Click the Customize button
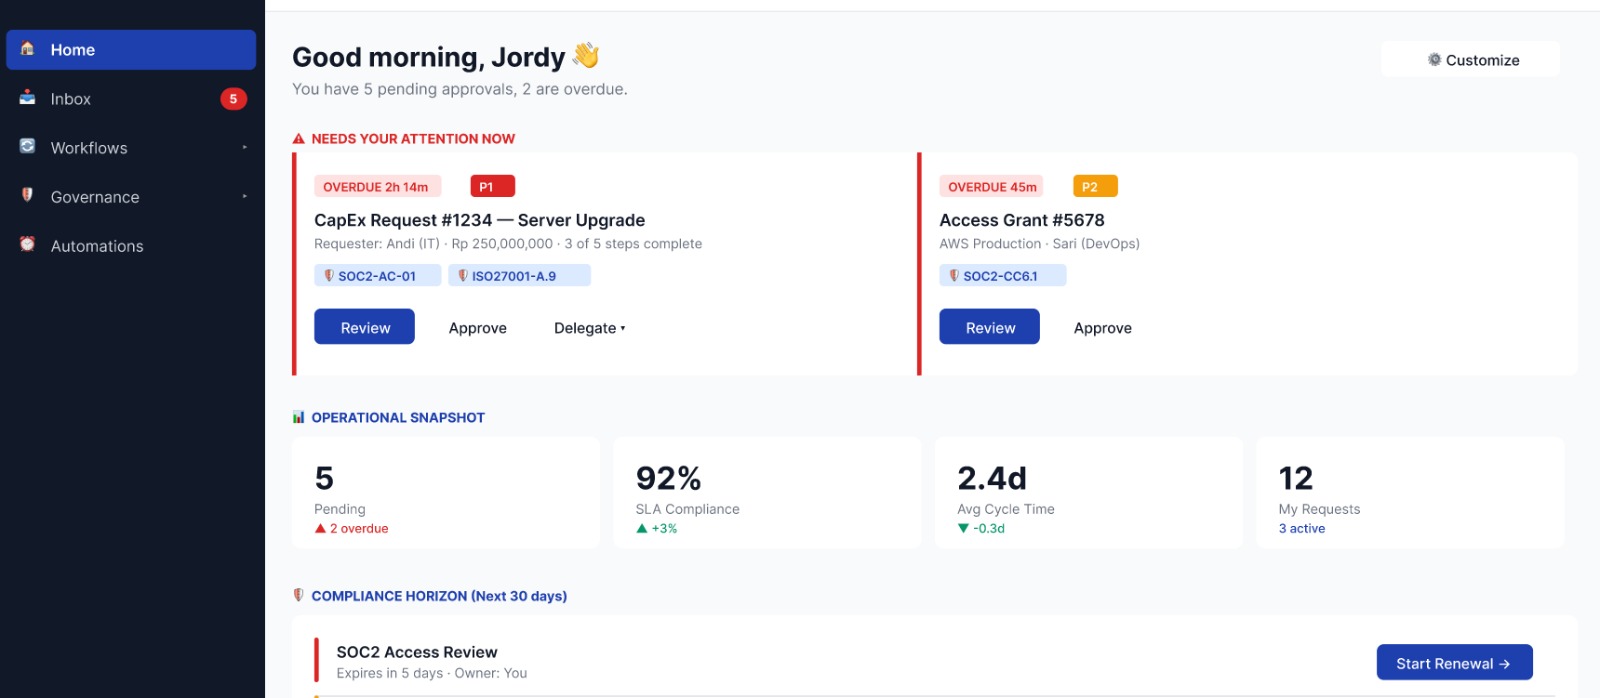The width and height of the screenshot is (1600, 698). [x=1470, y=60]
